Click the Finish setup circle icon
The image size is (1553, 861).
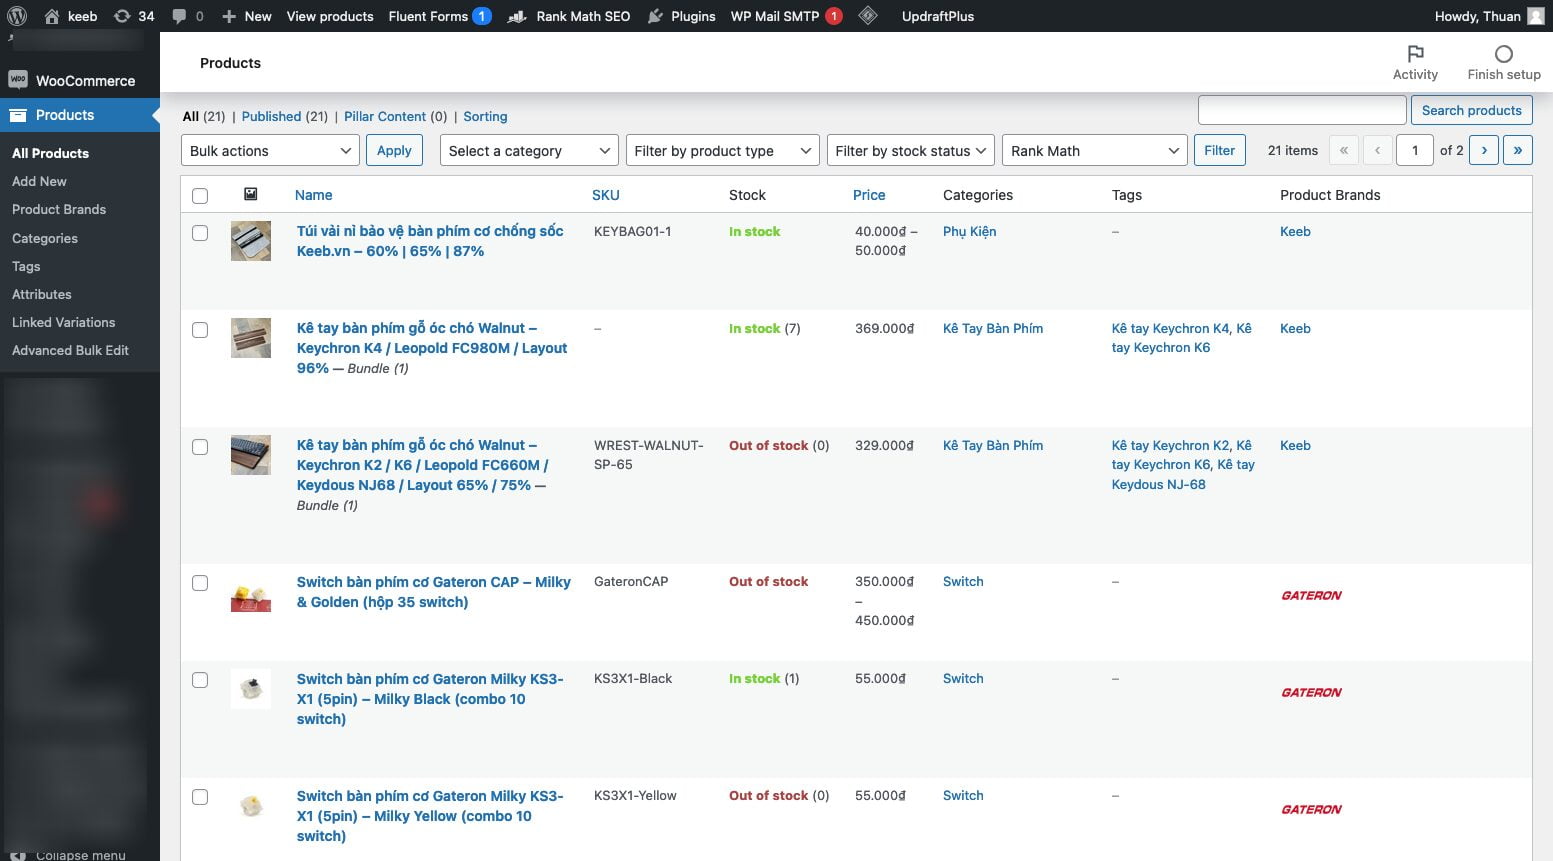(1503, 54)
